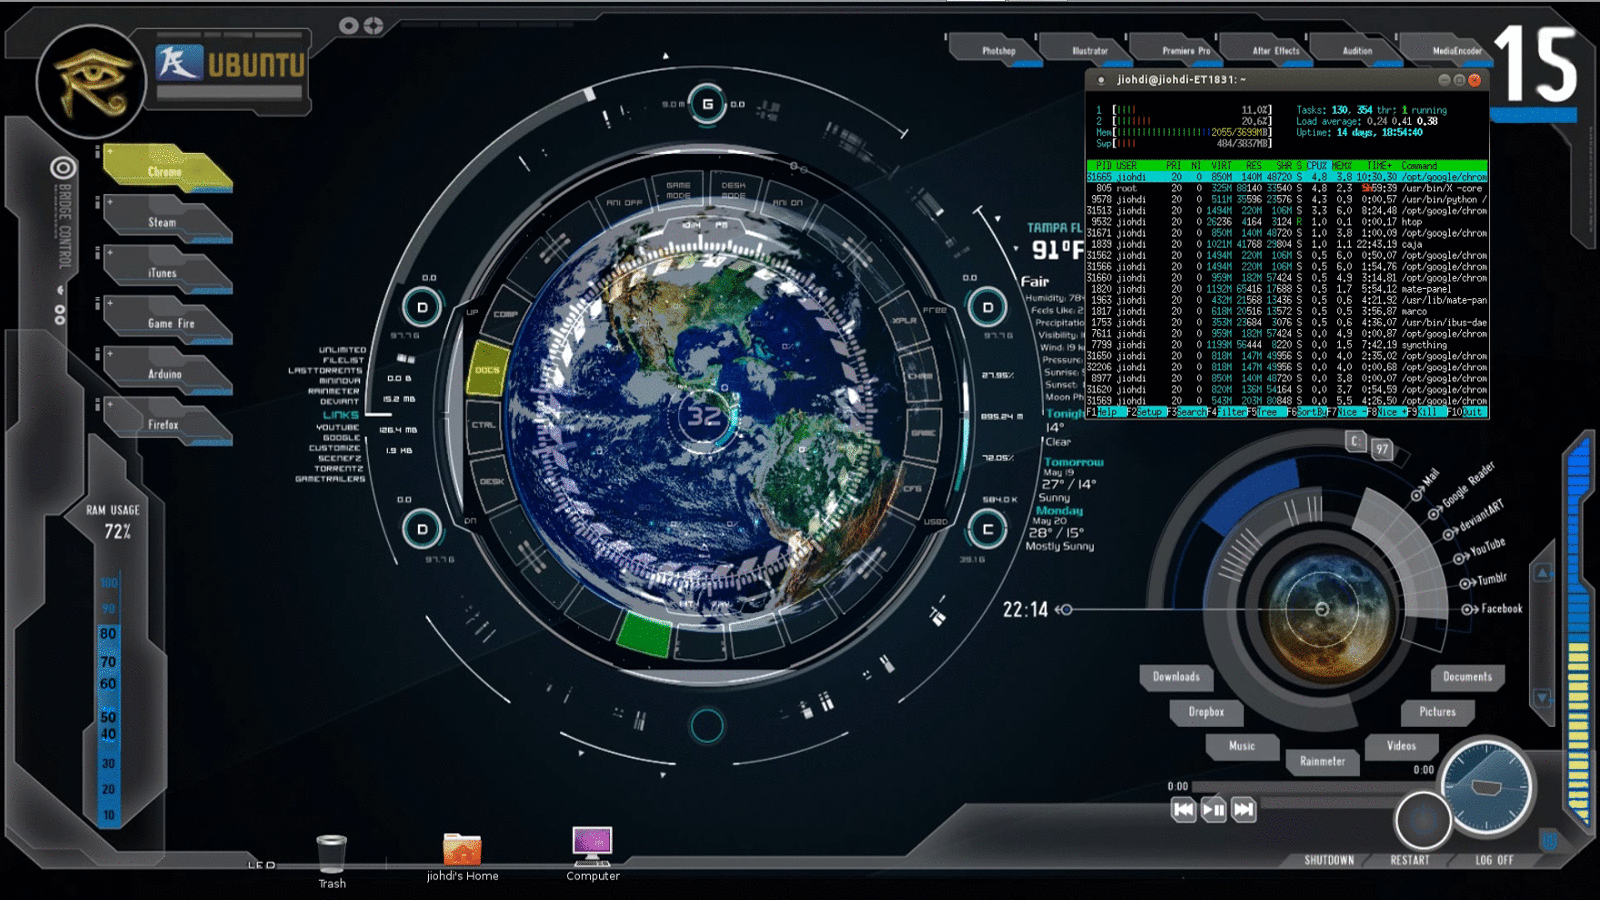Screen dimensions: 1600x900
Task: Toggle ANI ON on globe ring
Action: coord(787,203)
